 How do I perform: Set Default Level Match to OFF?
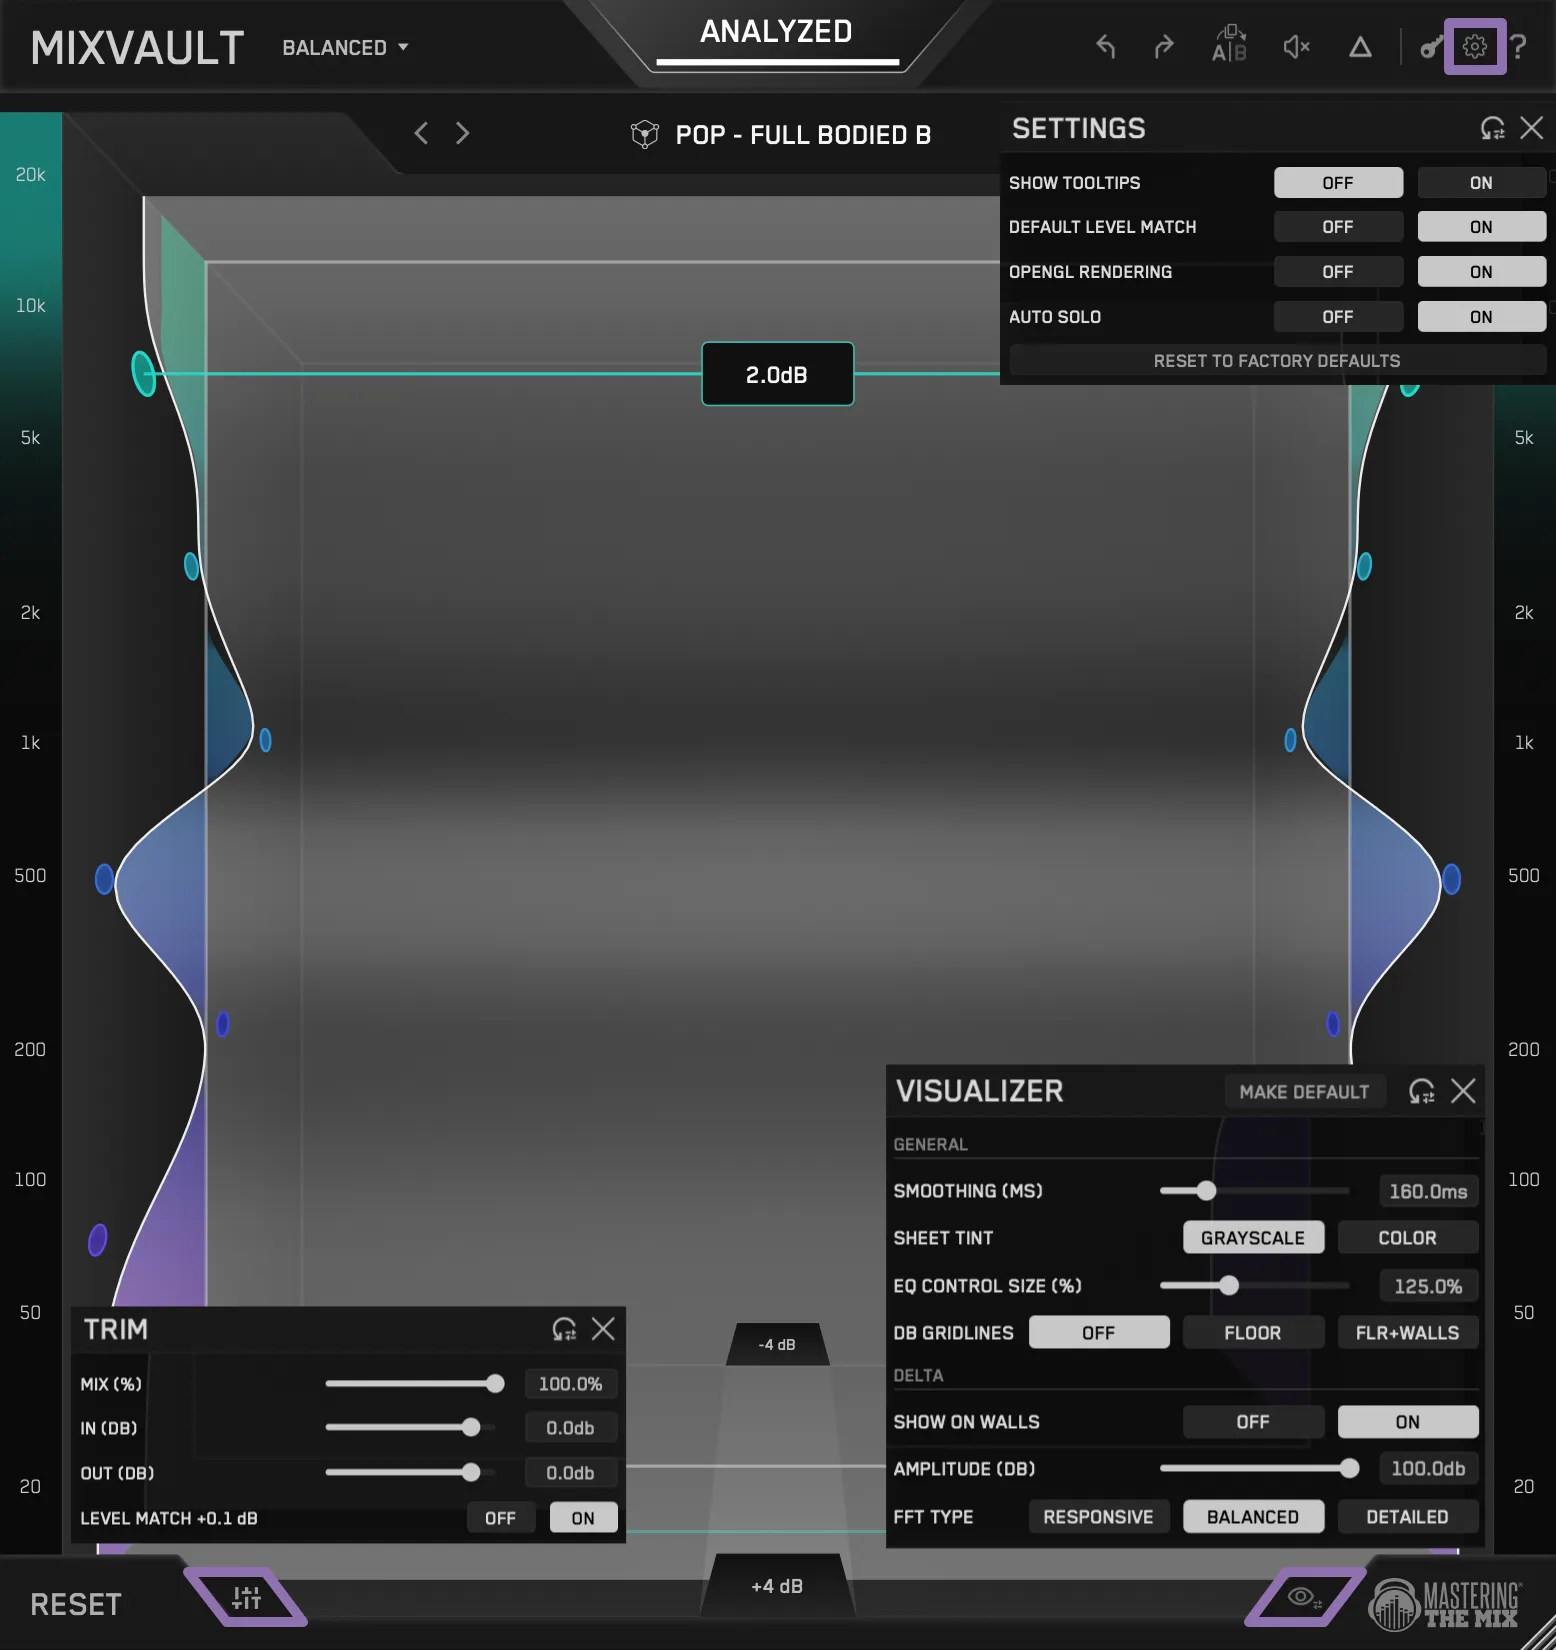1338,227
